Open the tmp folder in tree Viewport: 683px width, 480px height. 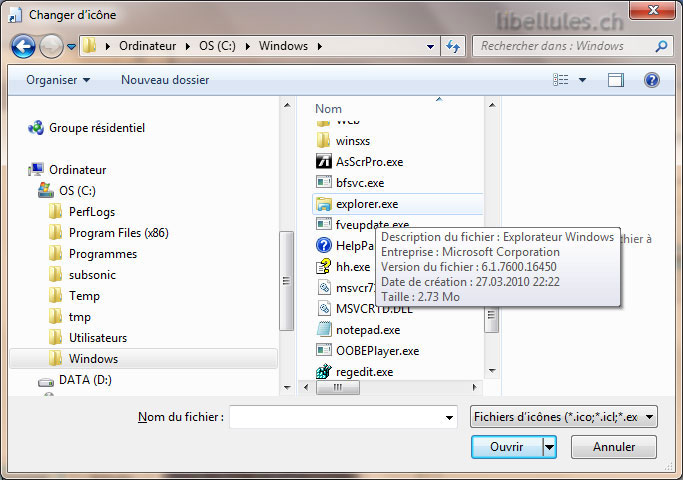point(70,317)
